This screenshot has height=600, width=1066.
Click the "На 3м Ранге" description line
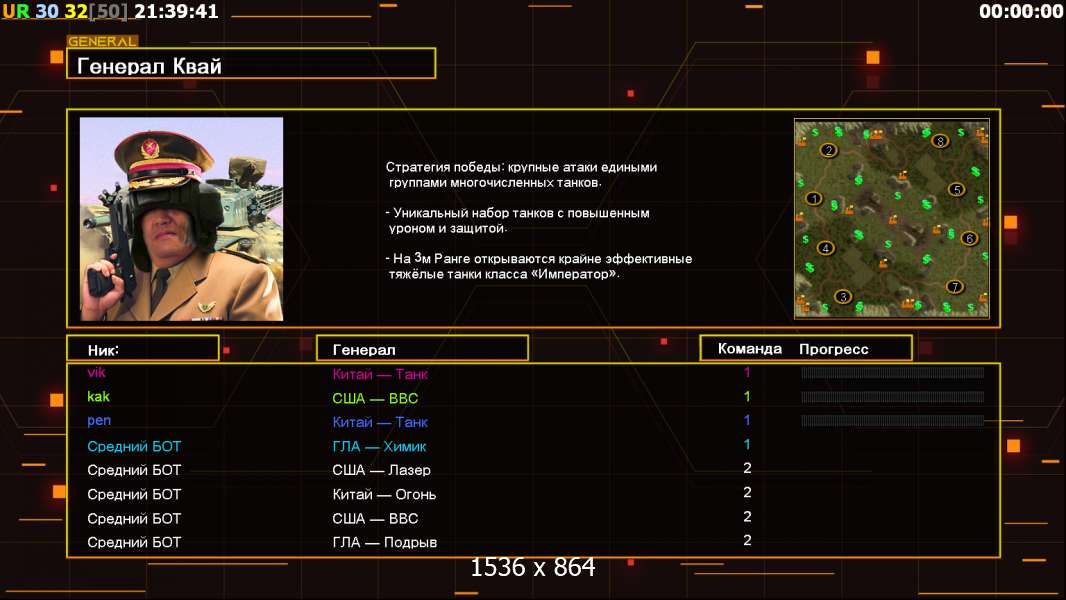tap(538, 266)
